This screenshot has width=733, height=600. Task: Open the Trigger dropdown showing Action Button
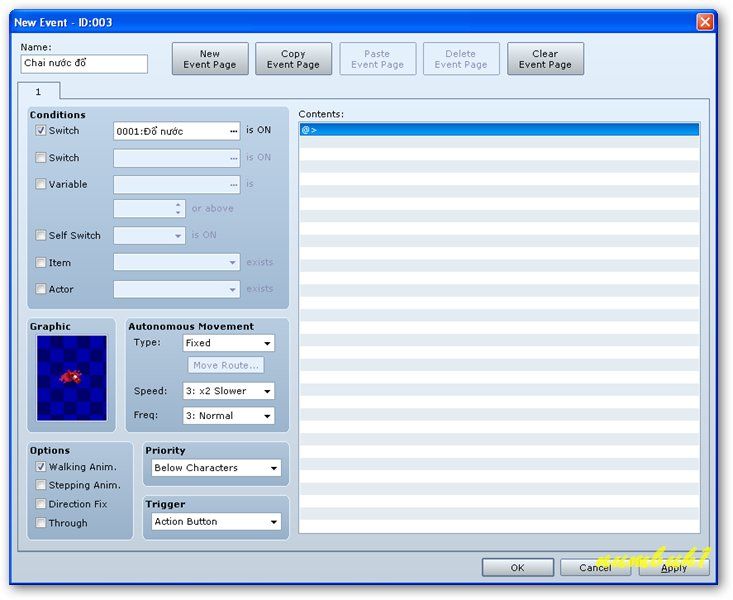[216, 522]
